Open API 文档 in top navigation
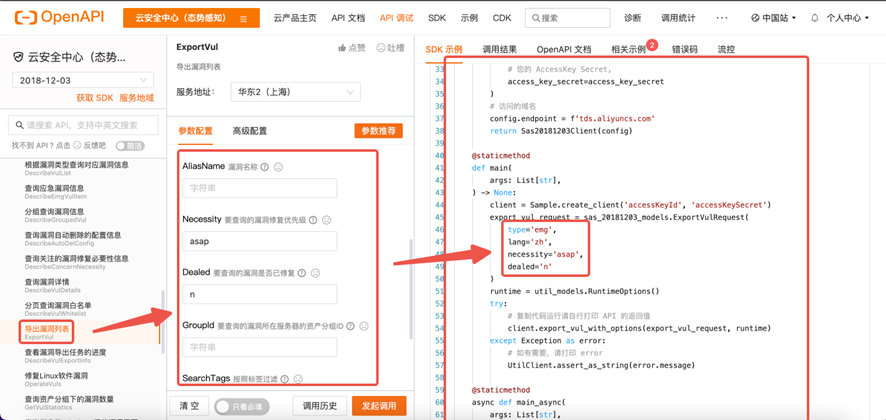The image size is (886, 420). click(x=348, y=18)
